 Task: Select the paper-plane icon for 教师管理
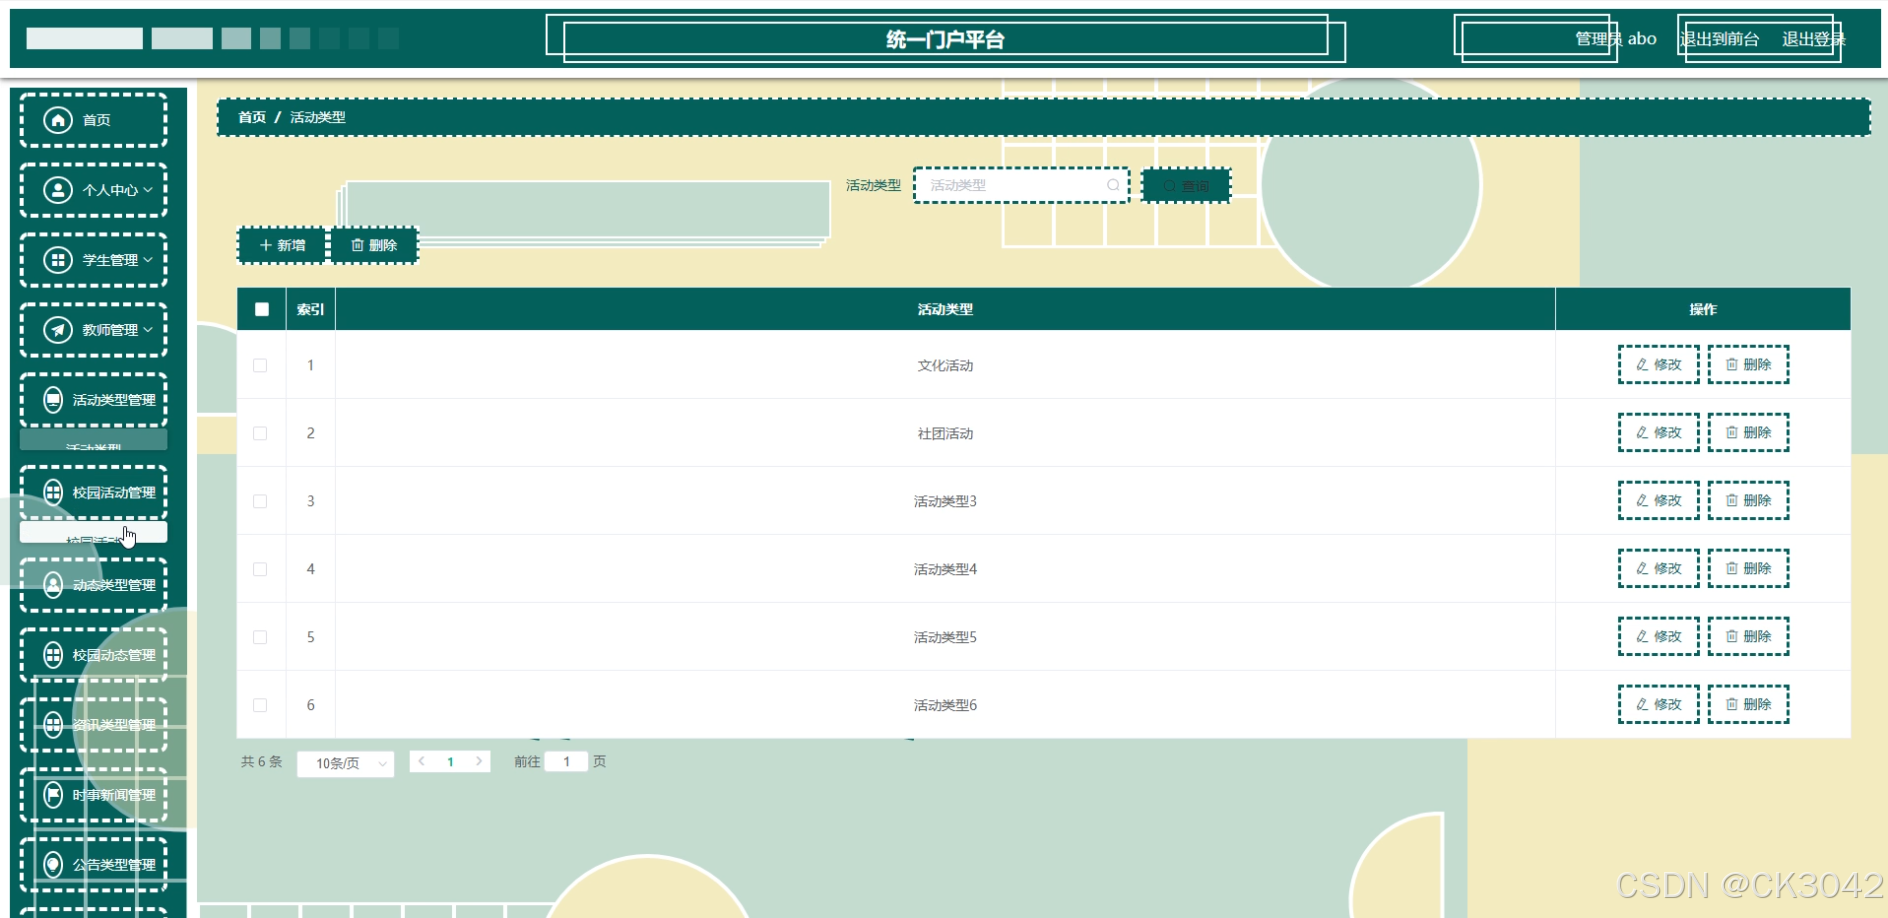coord(57,330)
